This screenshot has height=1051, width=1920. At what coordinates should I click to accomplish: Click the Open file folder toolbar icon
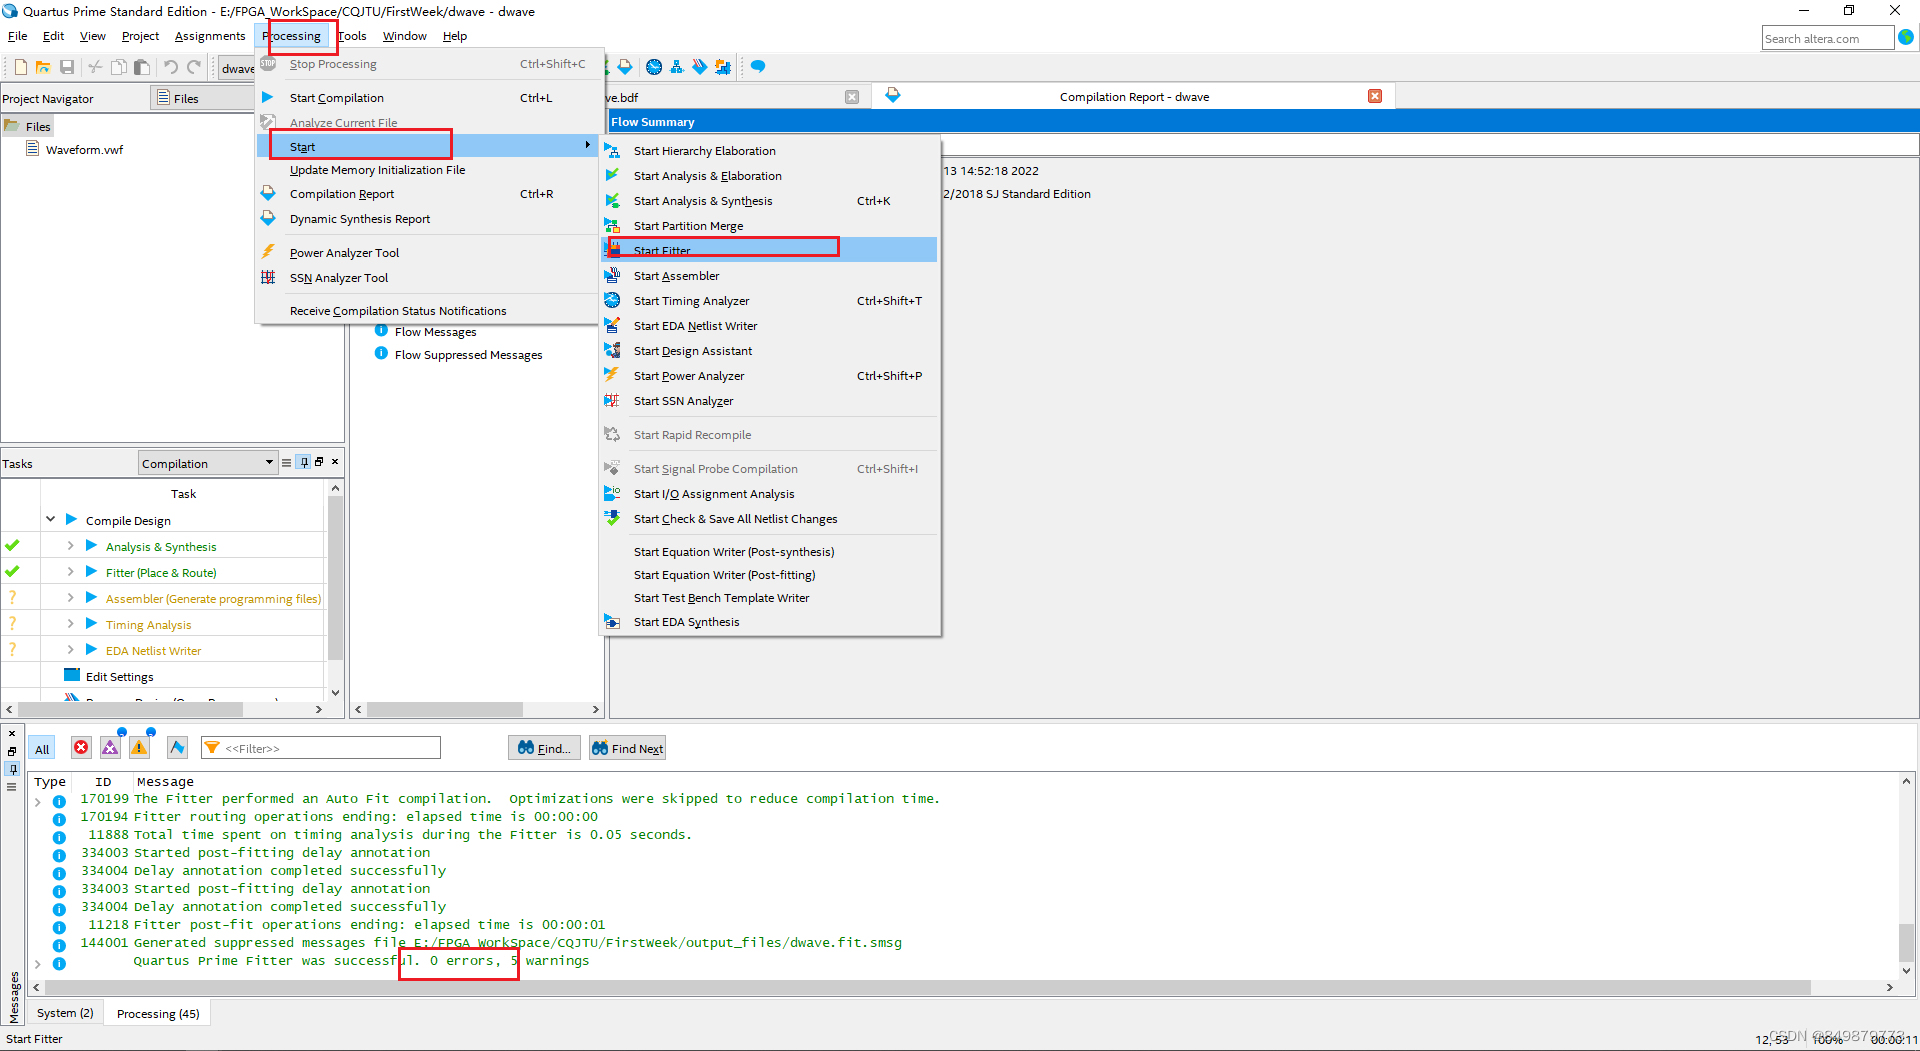click(x=43, y=67)
